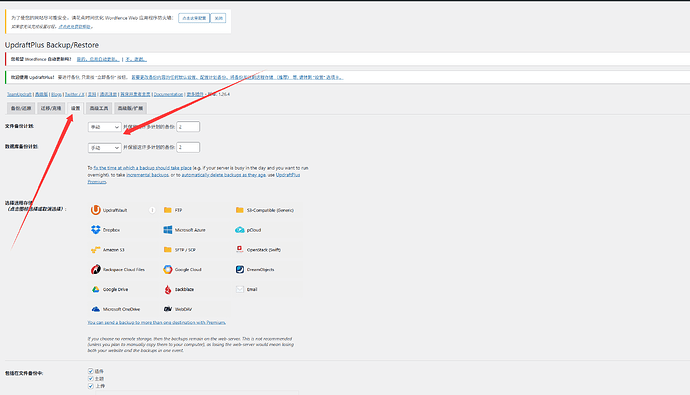Select the UpdraftVault storage icon
This screenshot has width=690, height=395.
pyautogui.click(x=95, y=210)
